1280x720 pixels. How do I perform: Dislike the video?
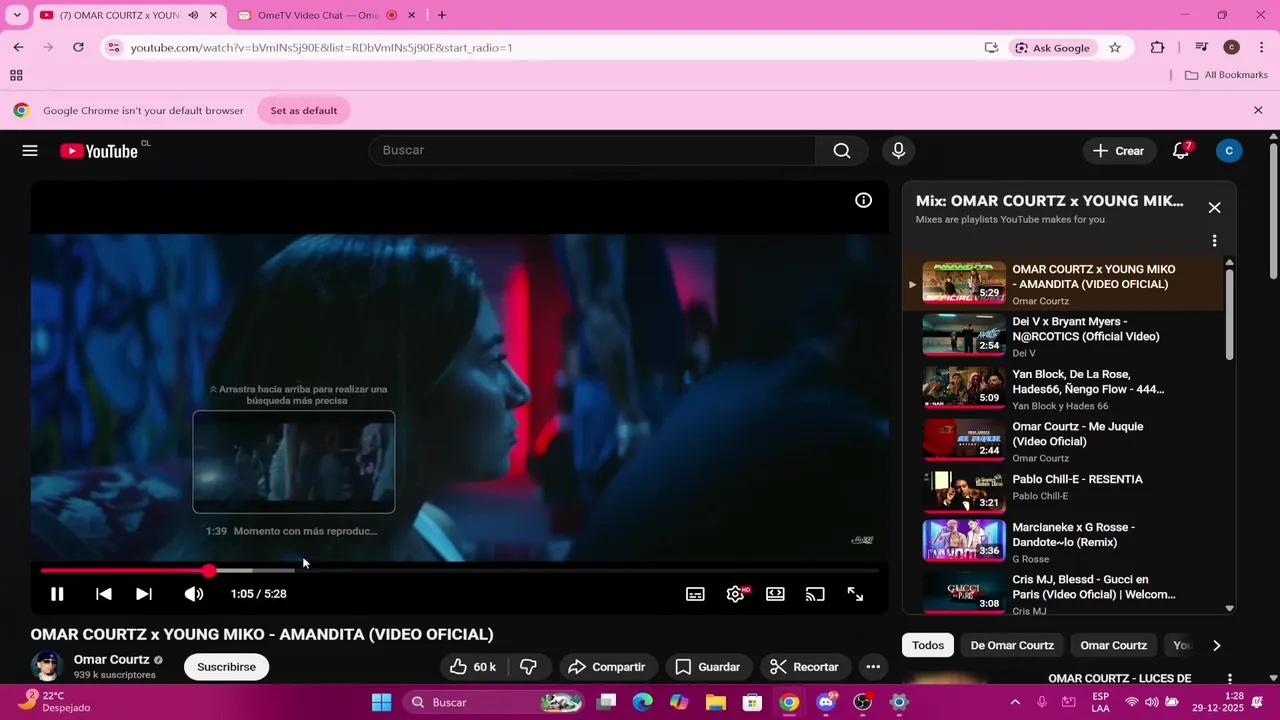[x=528, y=667]
